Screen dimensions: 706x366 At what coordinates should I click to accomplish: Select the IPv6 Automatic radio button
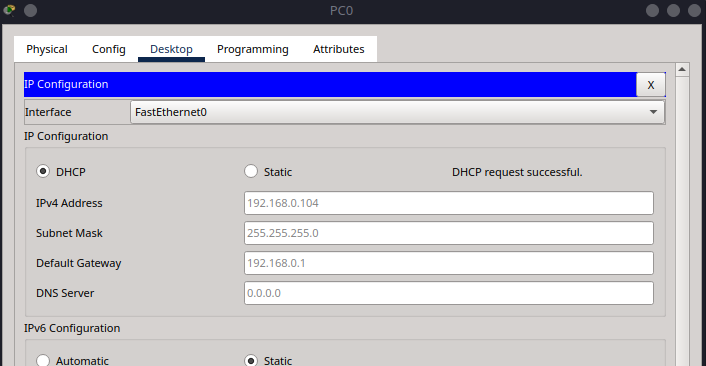pos(43,361)
